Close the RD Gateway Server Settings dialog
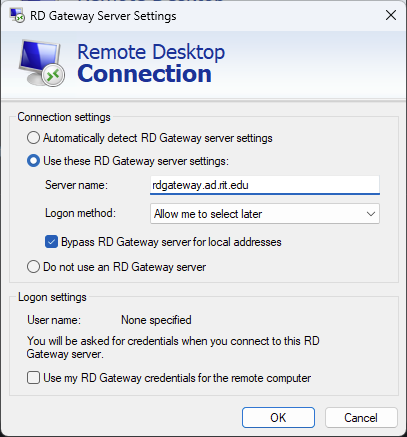This screenshot has width=407, height=437. 391,15
